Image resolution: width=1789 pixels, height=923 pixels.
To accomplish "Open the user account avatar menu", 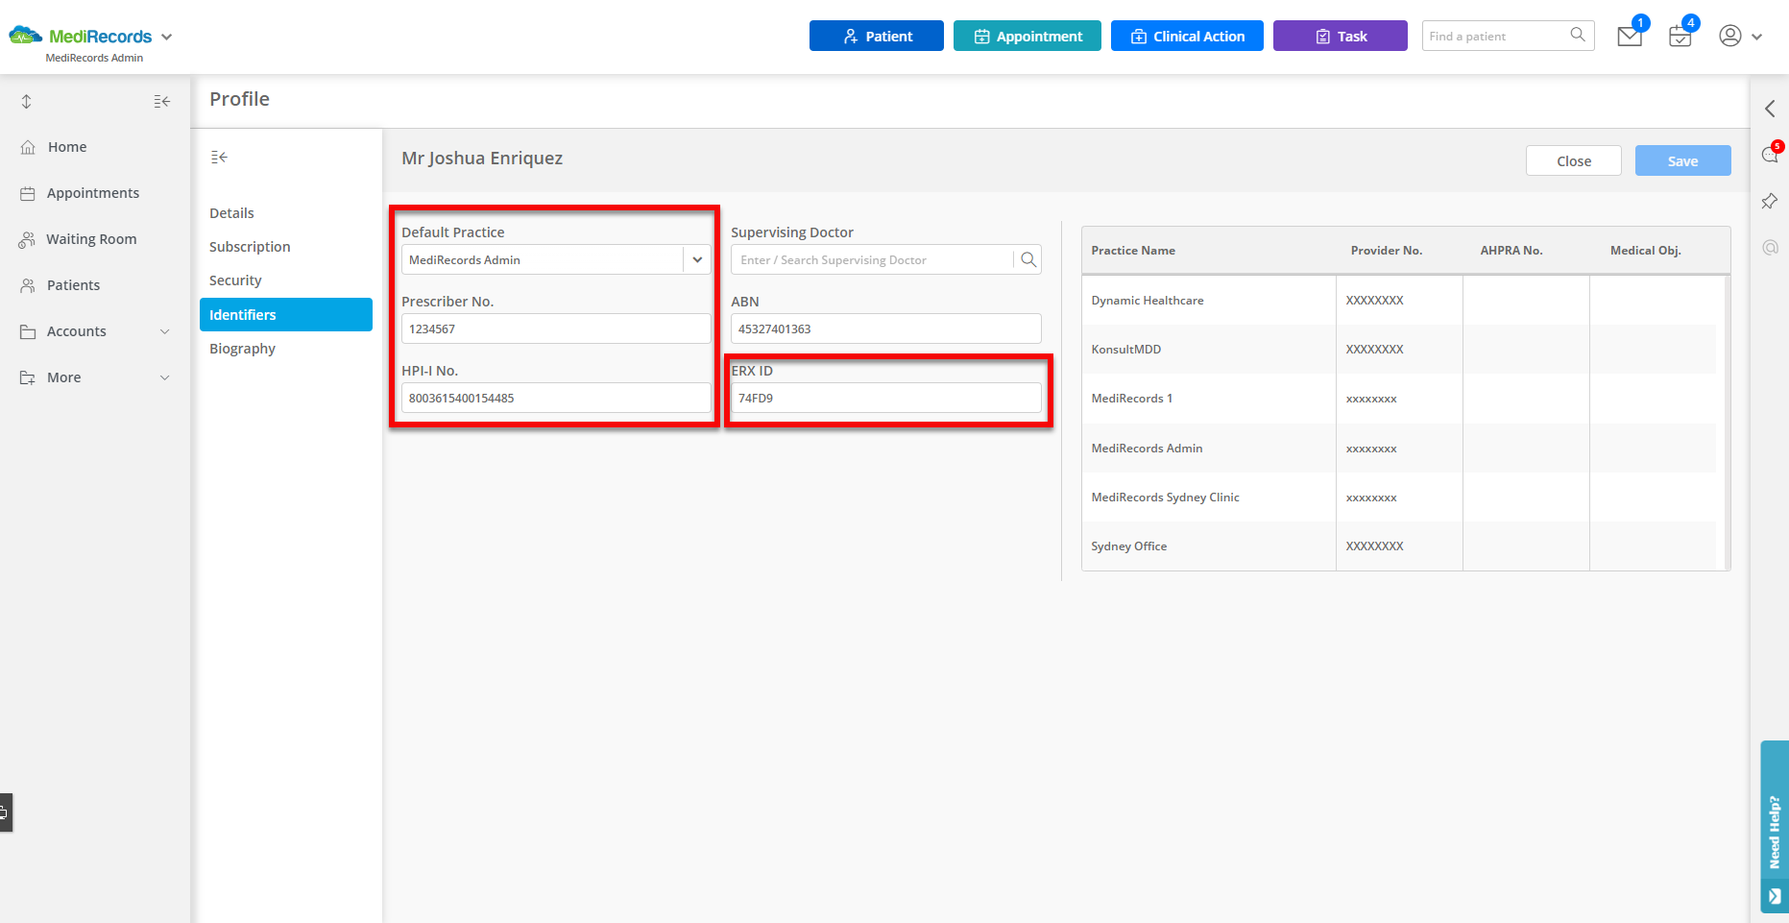I will pyautogui.click(x=1730, y=36).
